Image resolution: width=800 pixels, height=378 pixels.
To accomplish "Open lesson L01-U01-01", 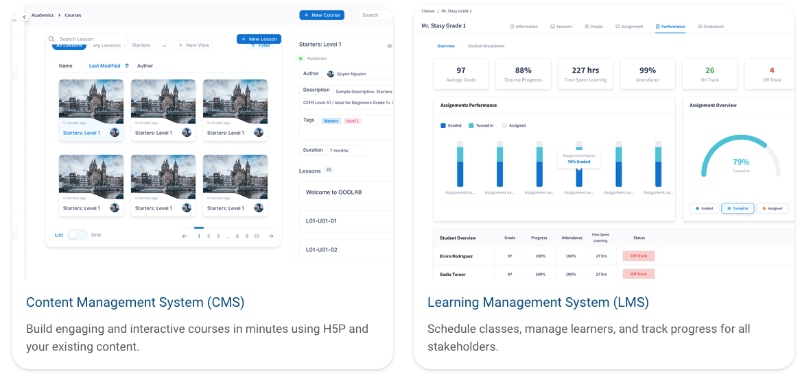I will 346,221.
